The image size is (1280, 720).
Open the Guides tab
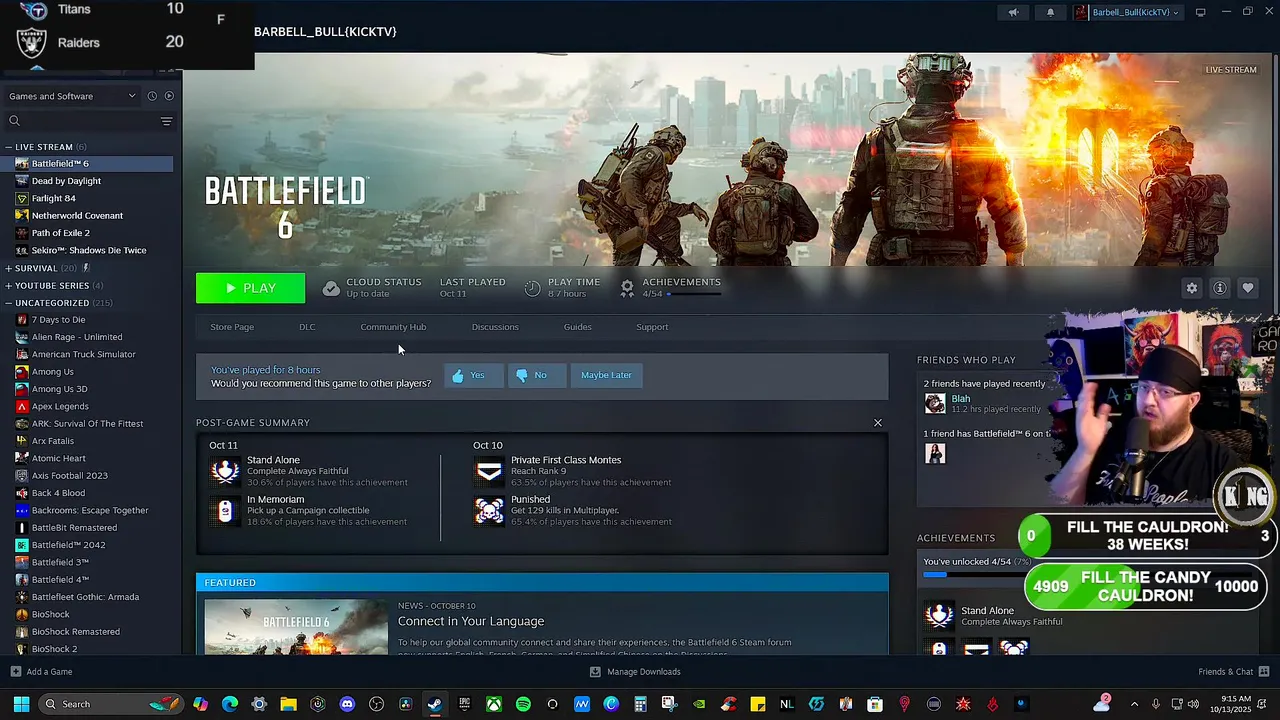click(577, 327)
